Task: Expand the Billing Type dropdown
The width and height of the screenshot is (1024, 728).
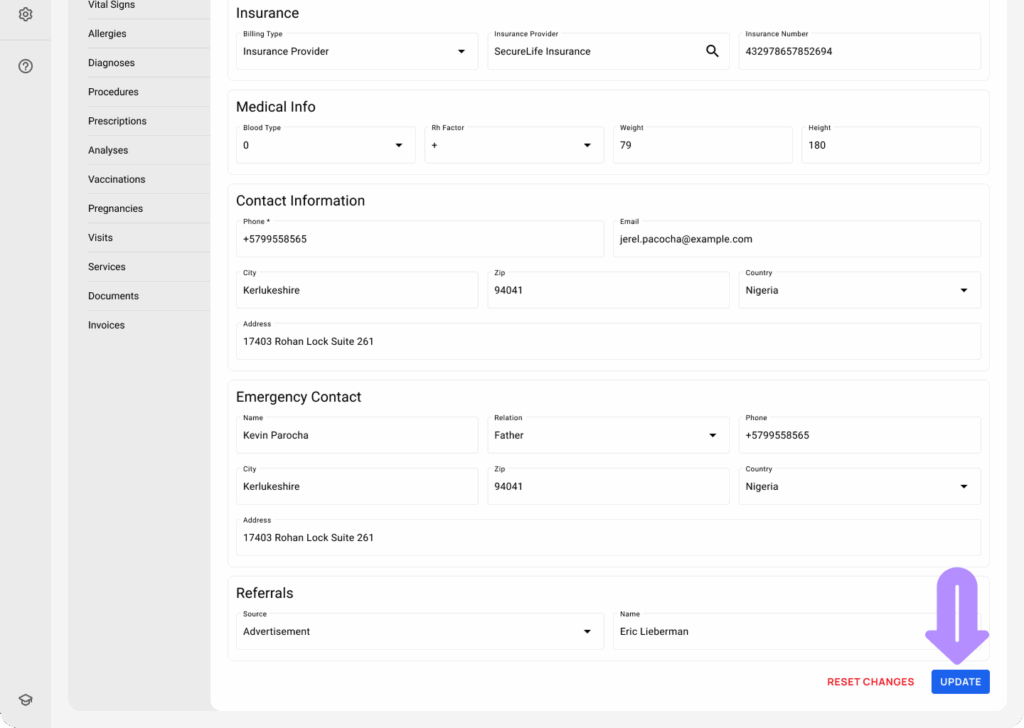Action: click(x=461, y=51)
